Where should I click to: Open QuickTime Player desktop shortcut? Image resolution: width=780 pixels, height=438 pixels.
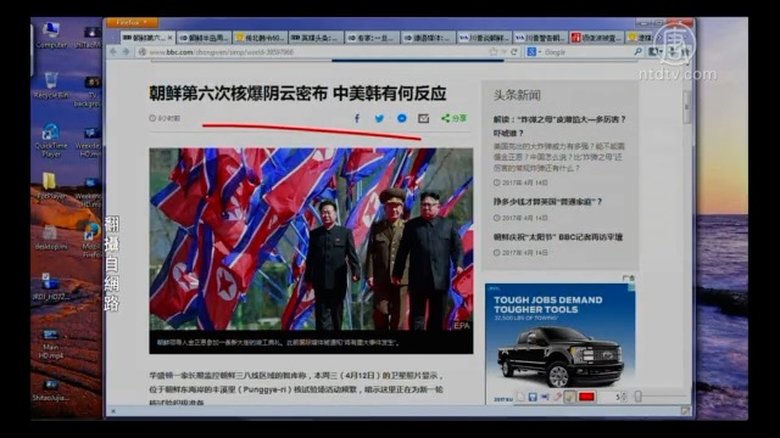pyautogui.click(x=50, y=138)
